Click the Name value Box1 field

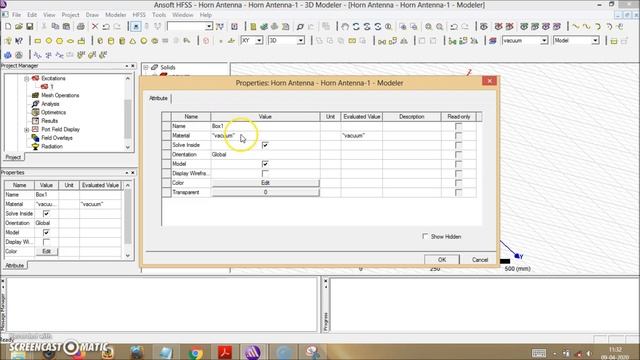tap(265, 126)
